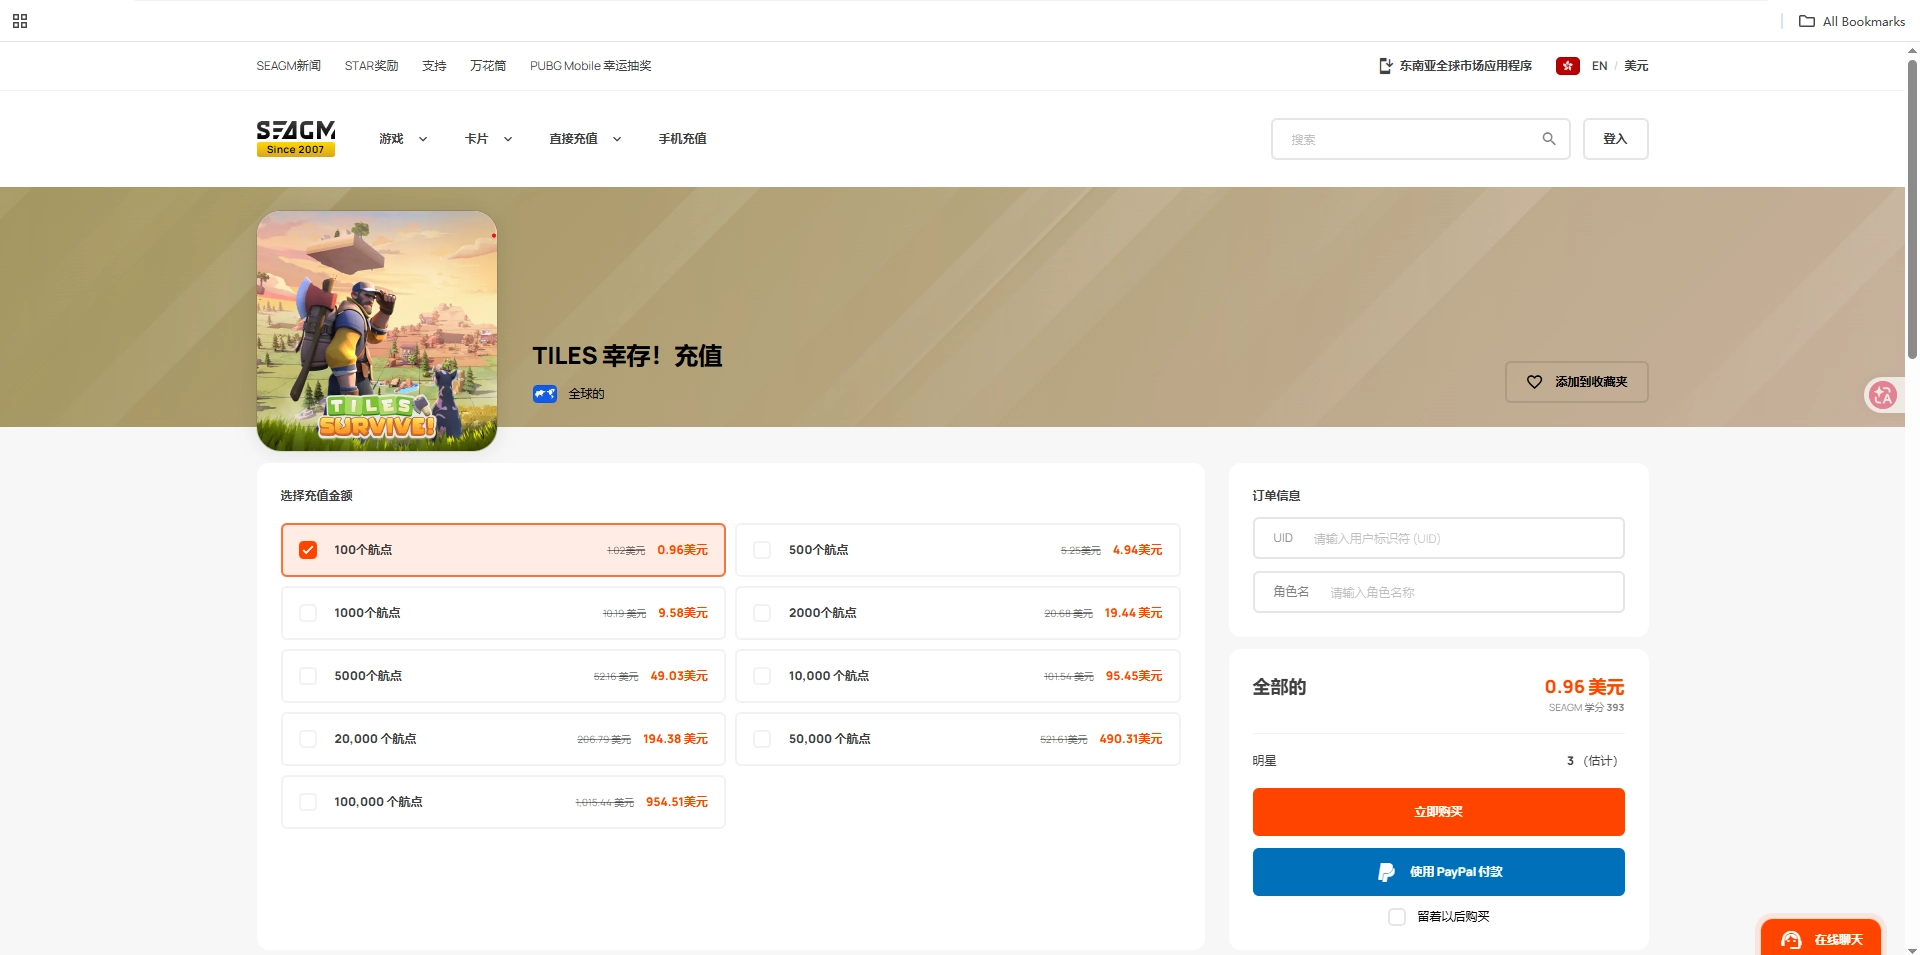Open All Bookmarks folder

point(1852,21)
